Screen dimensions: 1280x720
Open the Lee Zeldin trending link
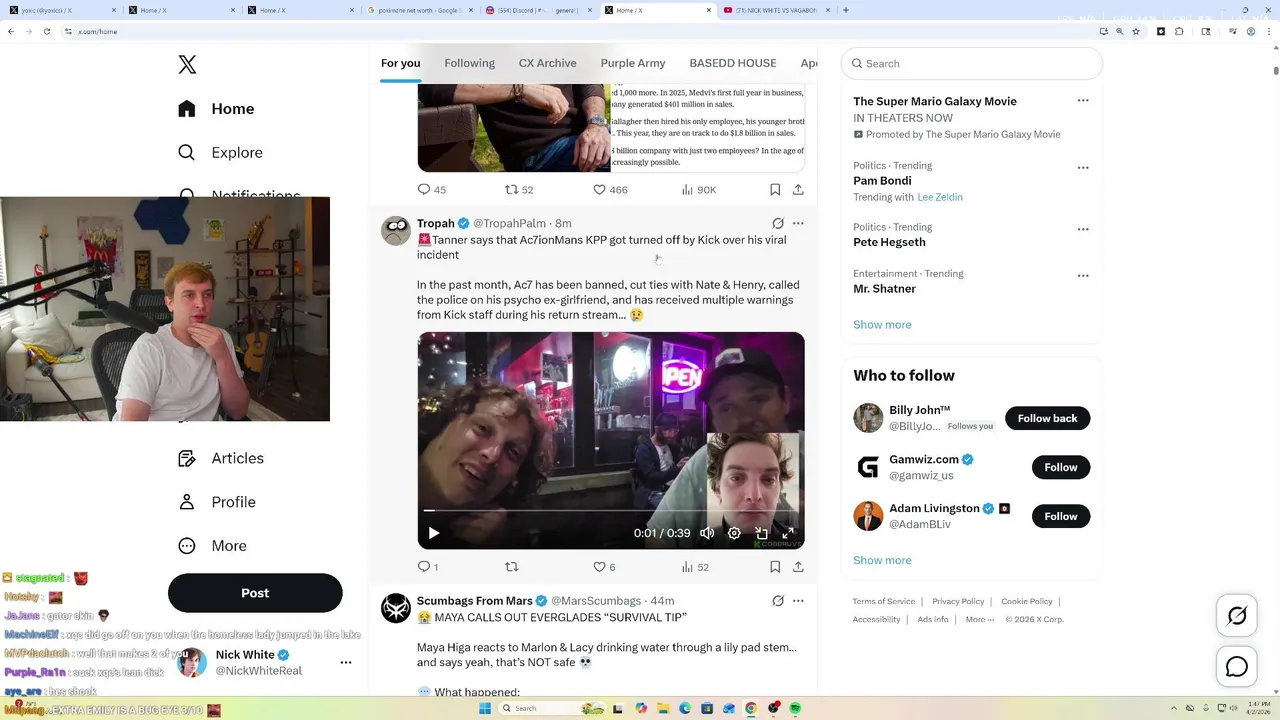[x=940, y=197]
